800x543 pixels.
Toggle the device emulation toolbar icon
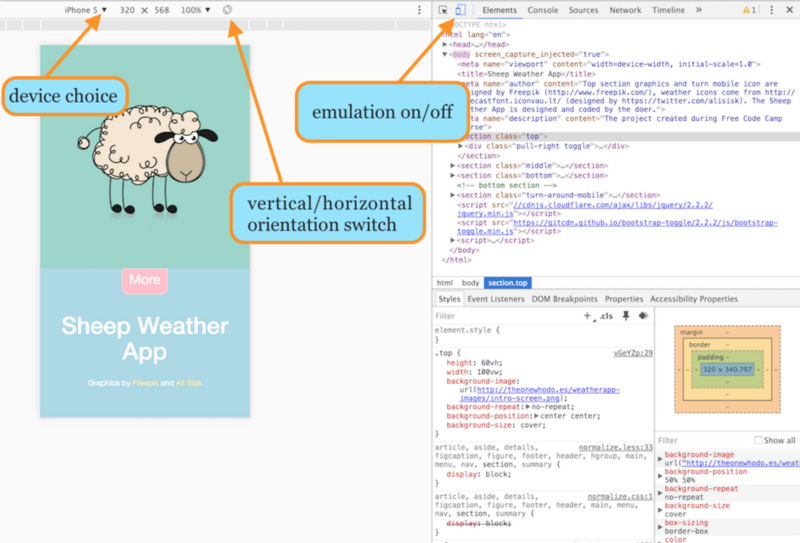[x=460, y=10]
